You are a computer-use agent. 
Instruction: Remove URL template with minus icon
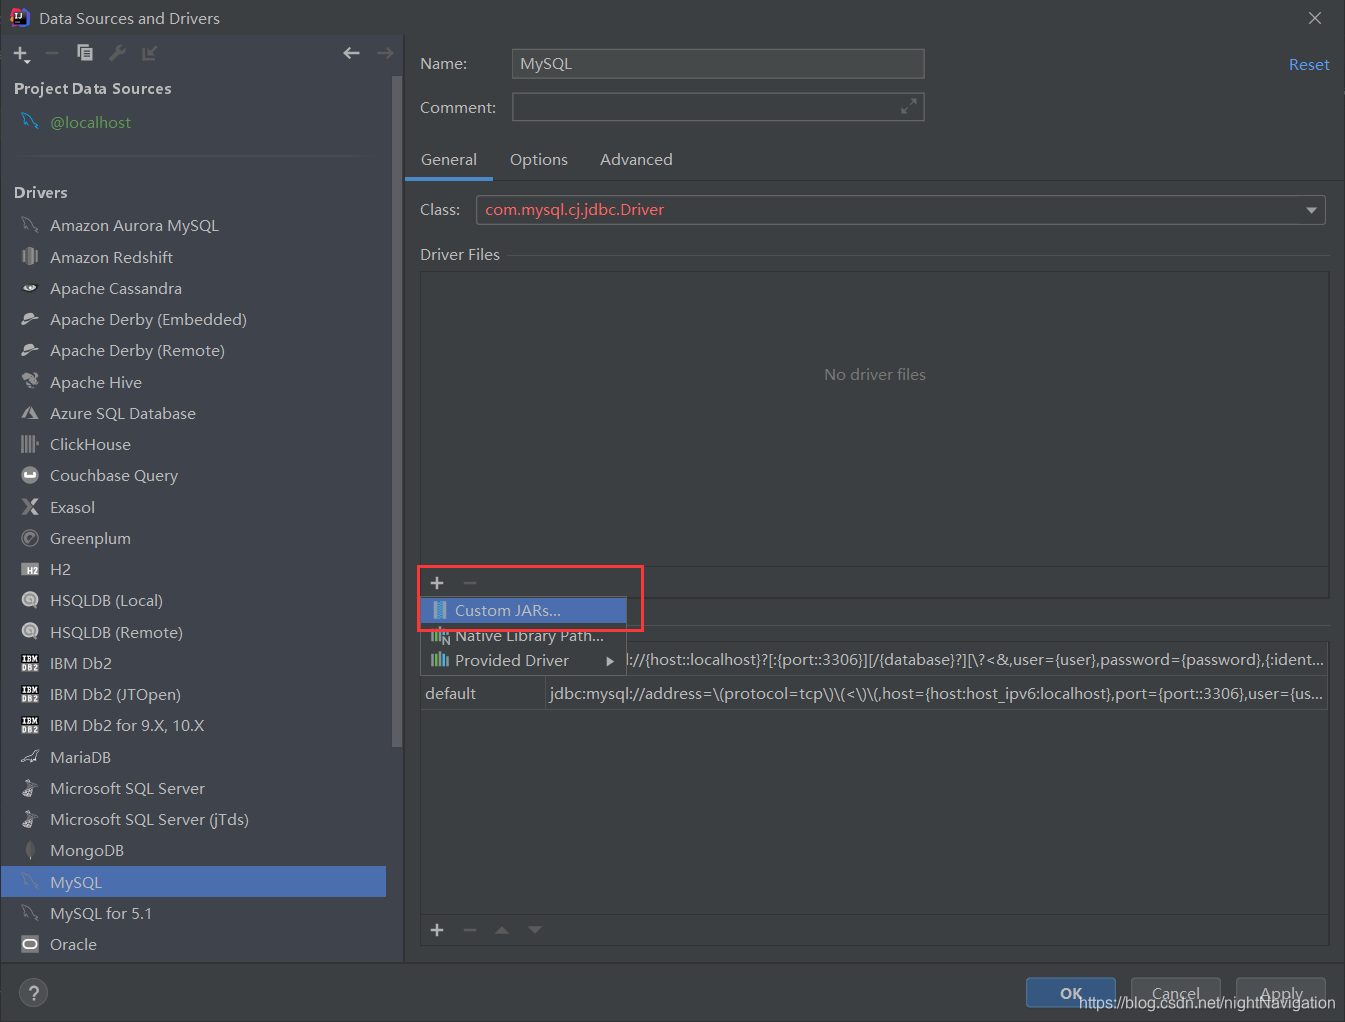[x=470, y=930]
